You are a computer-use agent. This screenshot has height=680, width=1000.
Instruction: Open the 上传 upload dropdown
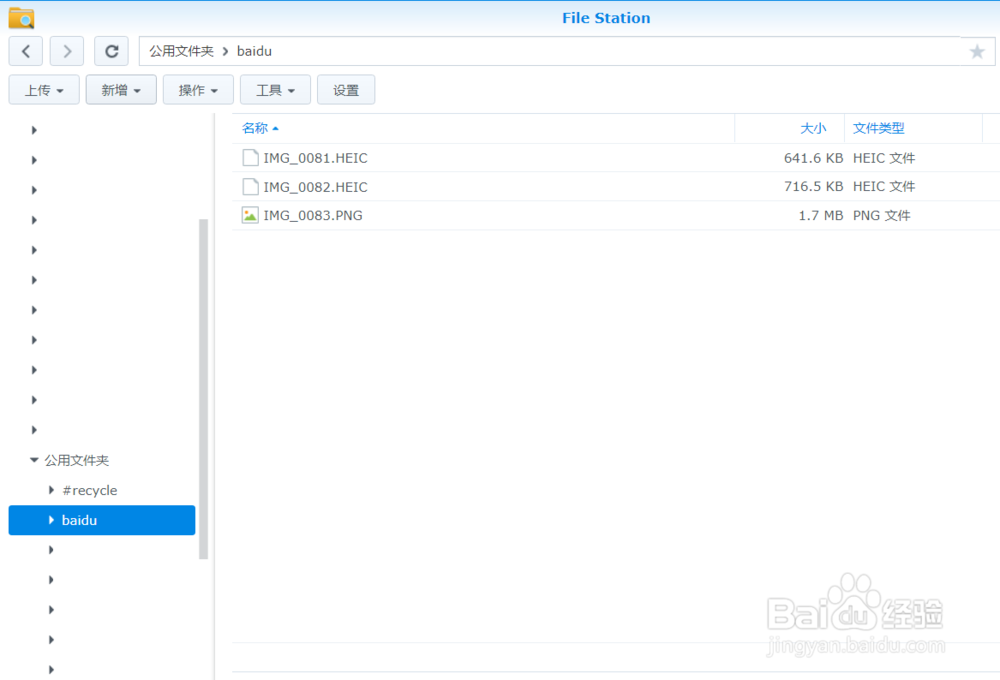point(44,90)
